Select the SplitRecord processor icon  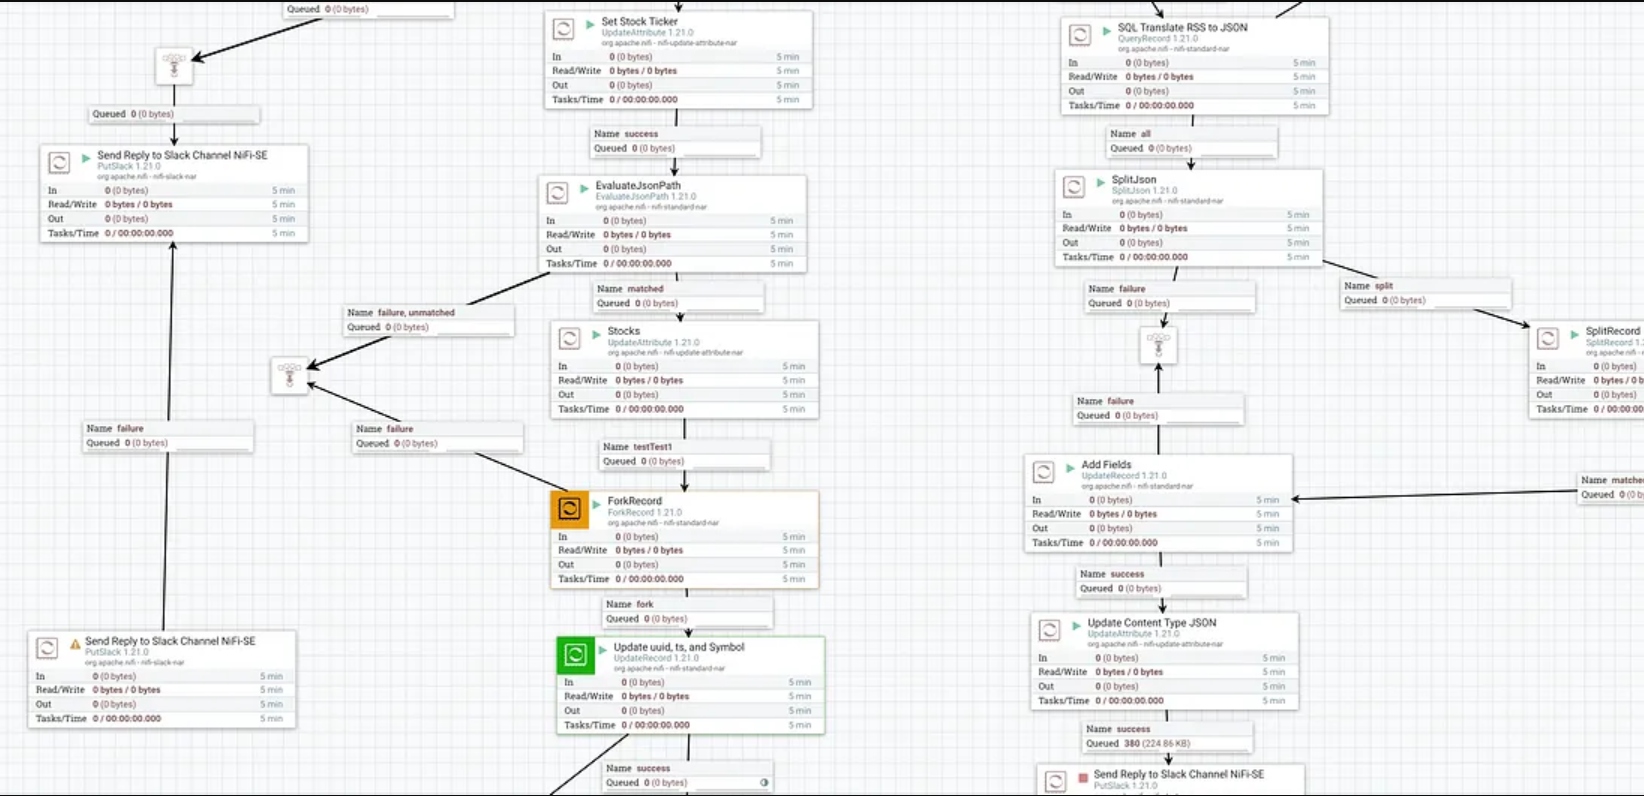1547,339
